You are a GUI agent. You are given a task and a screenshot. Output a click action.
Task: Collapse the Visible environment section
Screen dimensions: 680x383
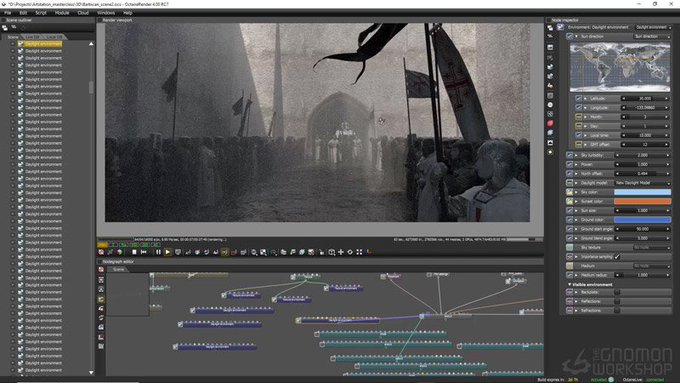(569, 285)
